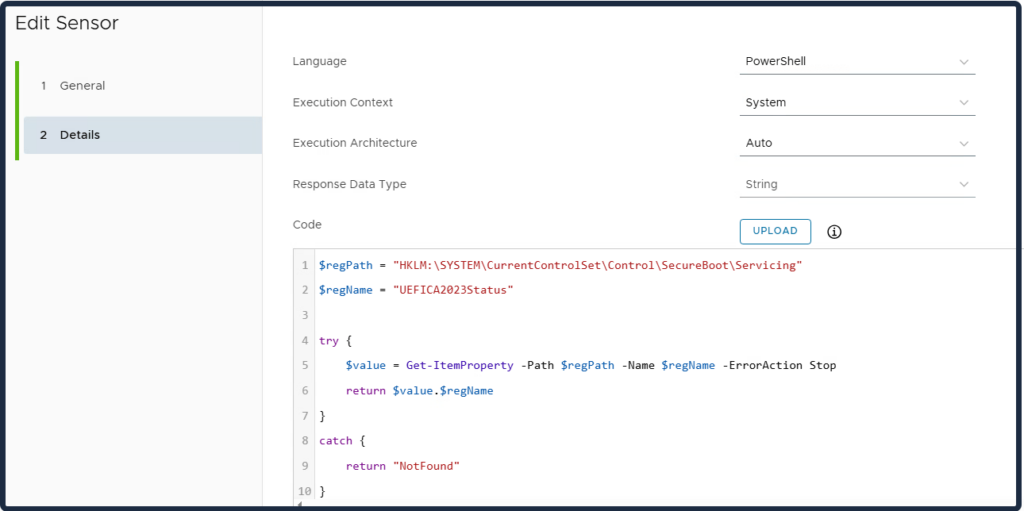
Task: Go to the General step
Action: (x=82, y=86)
